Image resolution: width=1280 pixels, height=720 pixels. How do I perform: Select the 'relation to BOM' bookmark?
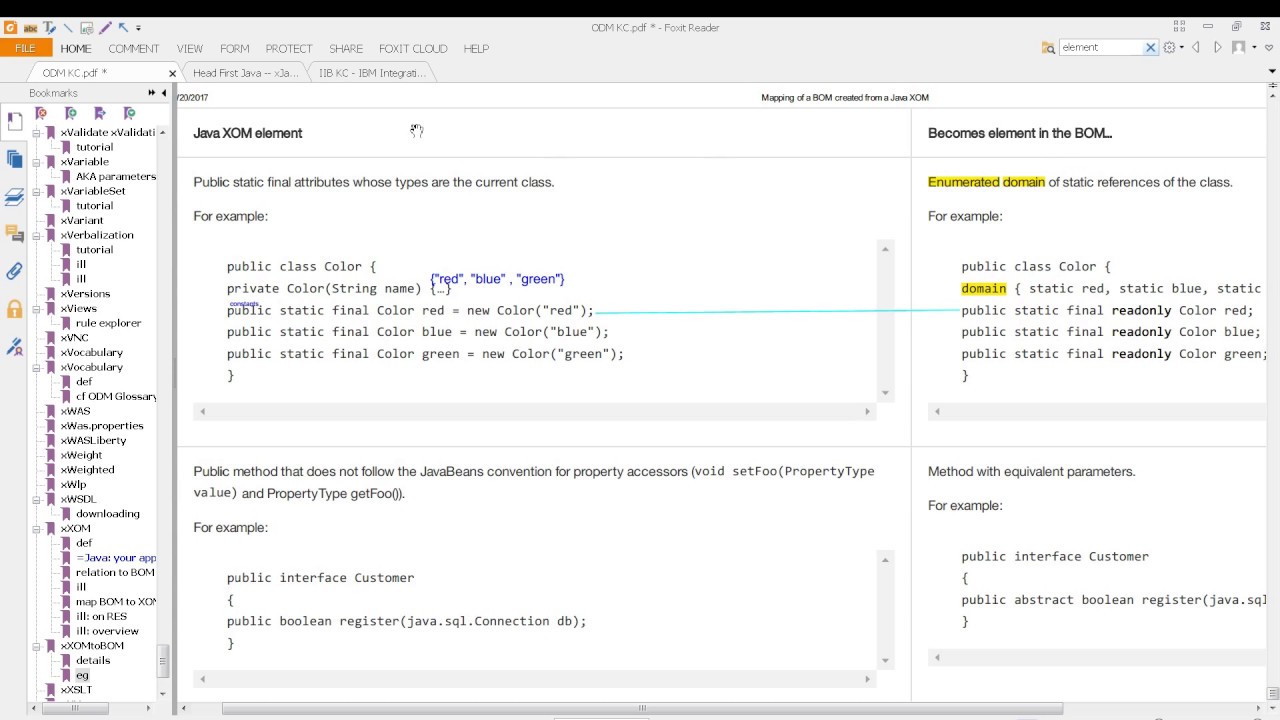[115, 572]
